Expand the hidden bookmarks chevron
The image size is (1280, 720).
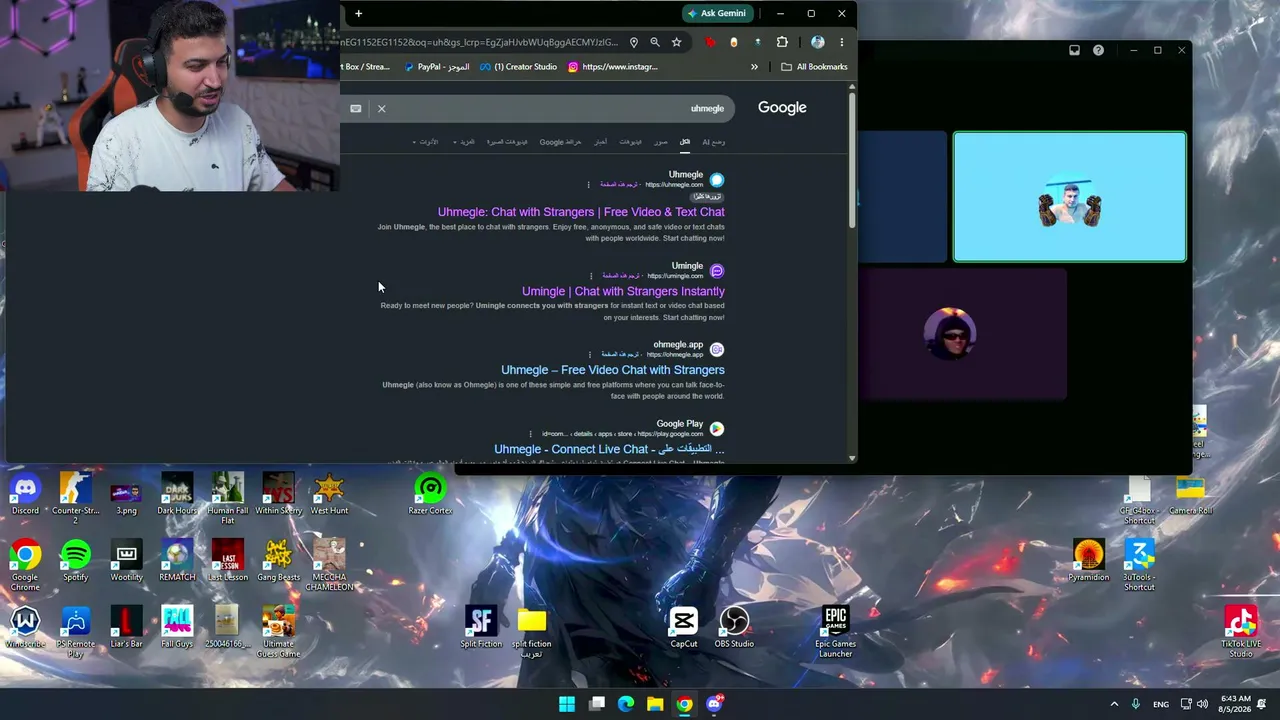tap(754, 67)
